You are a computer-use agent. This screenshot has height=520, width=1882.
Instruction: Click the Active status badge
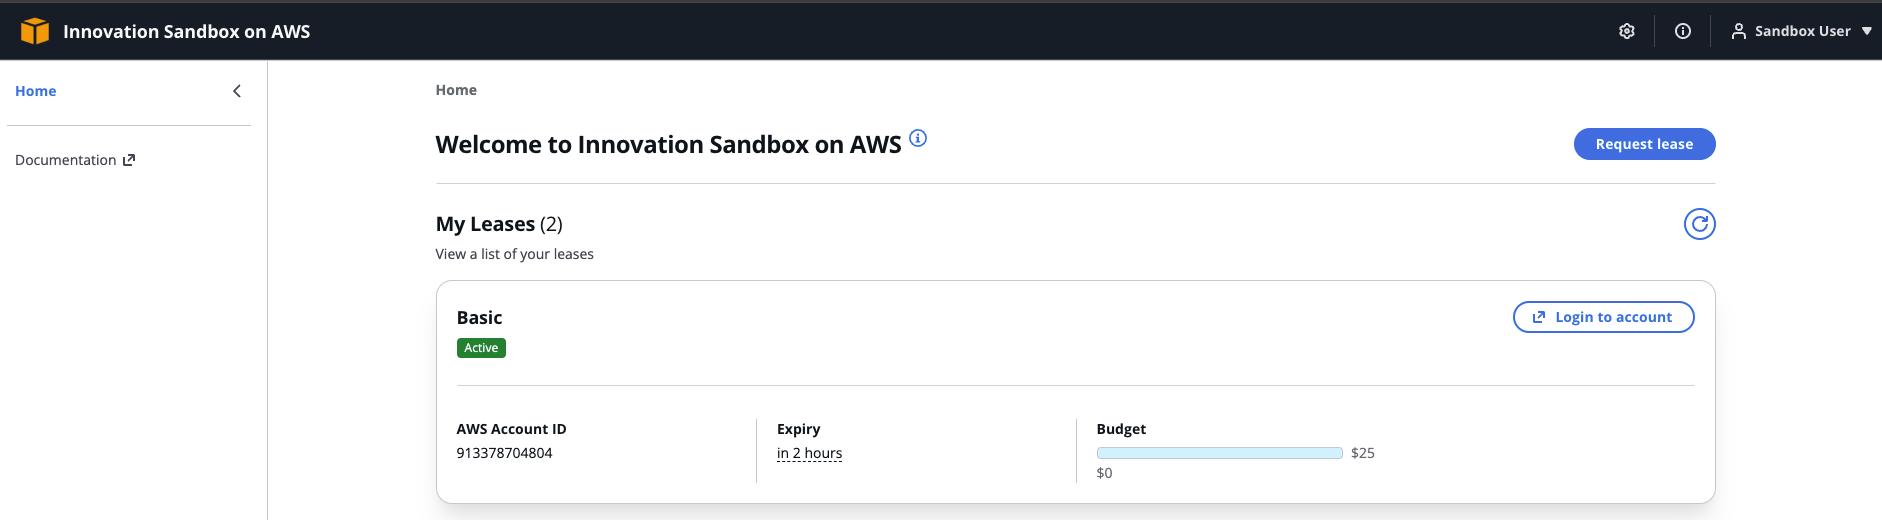[x=481, y=348]
